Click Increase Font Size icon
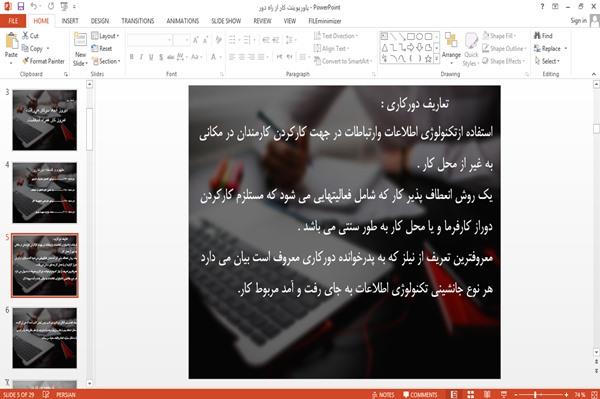Image resolution: width=600 pixels, height=399 pixels. [196, 39]
